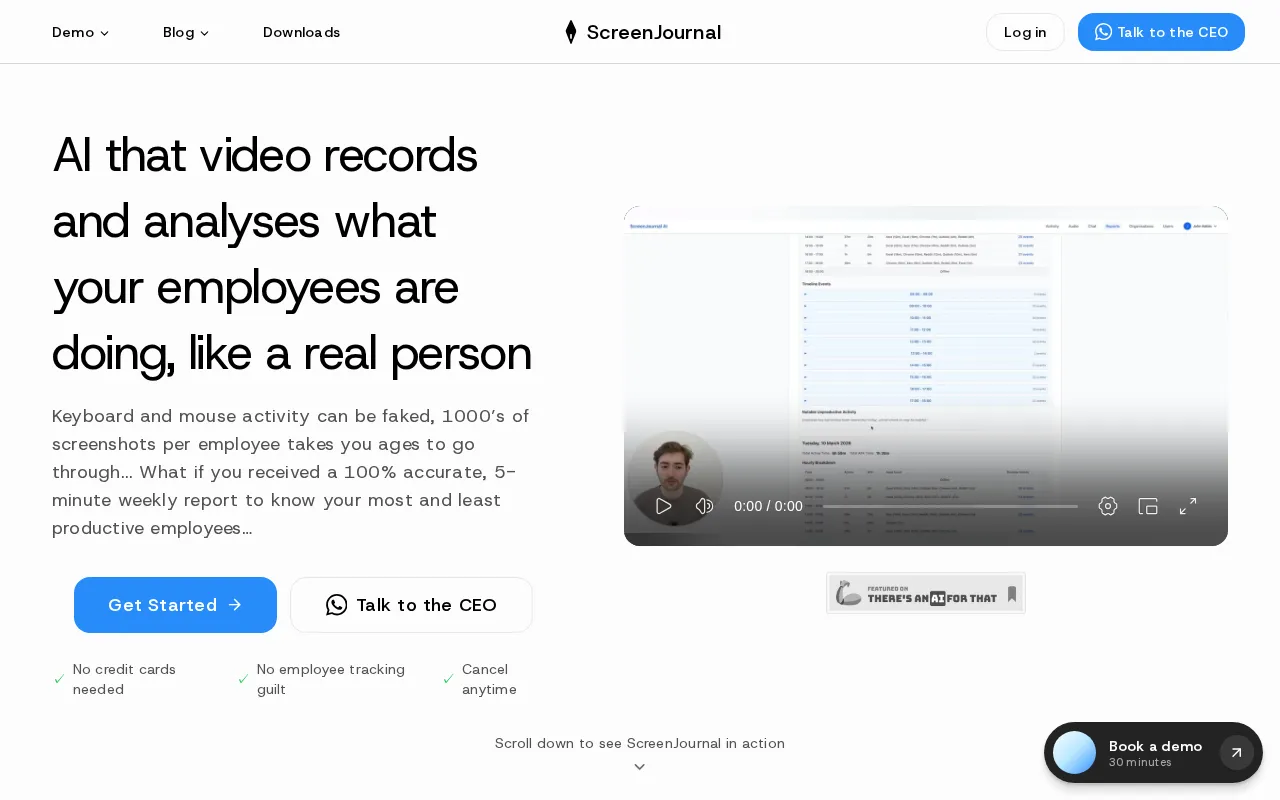Mute the video with speaker icon

(x=704, y=506)
